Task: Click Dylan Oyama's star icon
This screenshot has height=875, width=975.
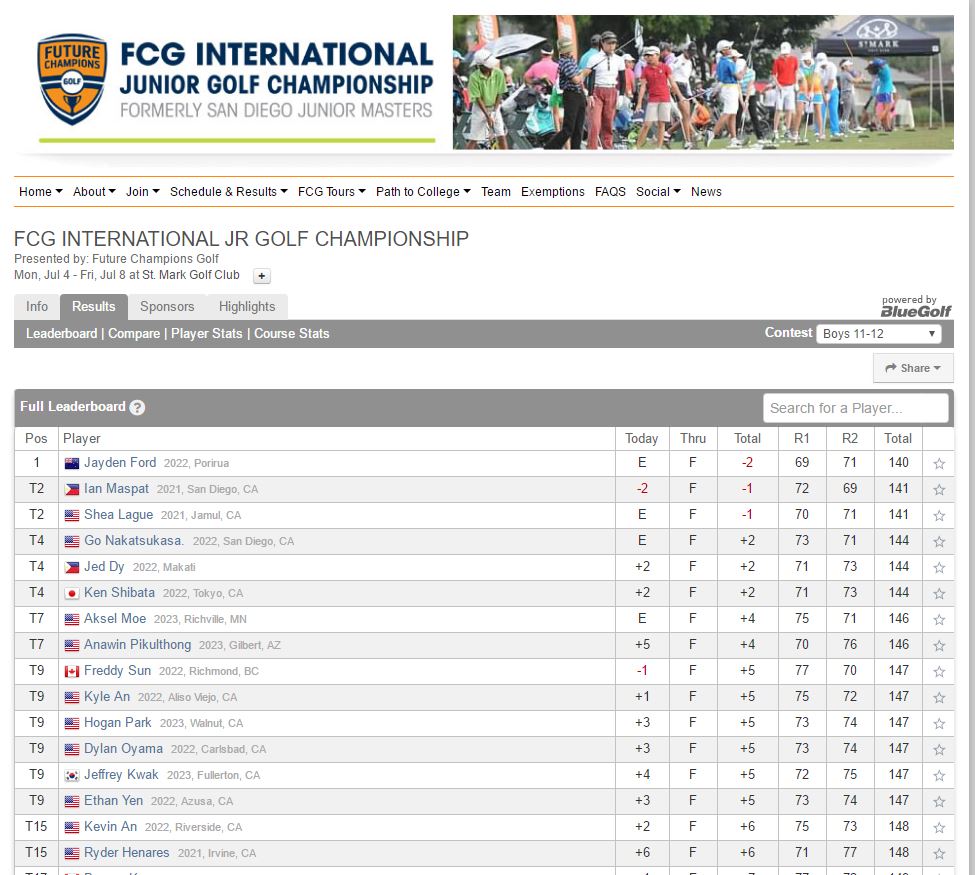Action: coord(939,750)
